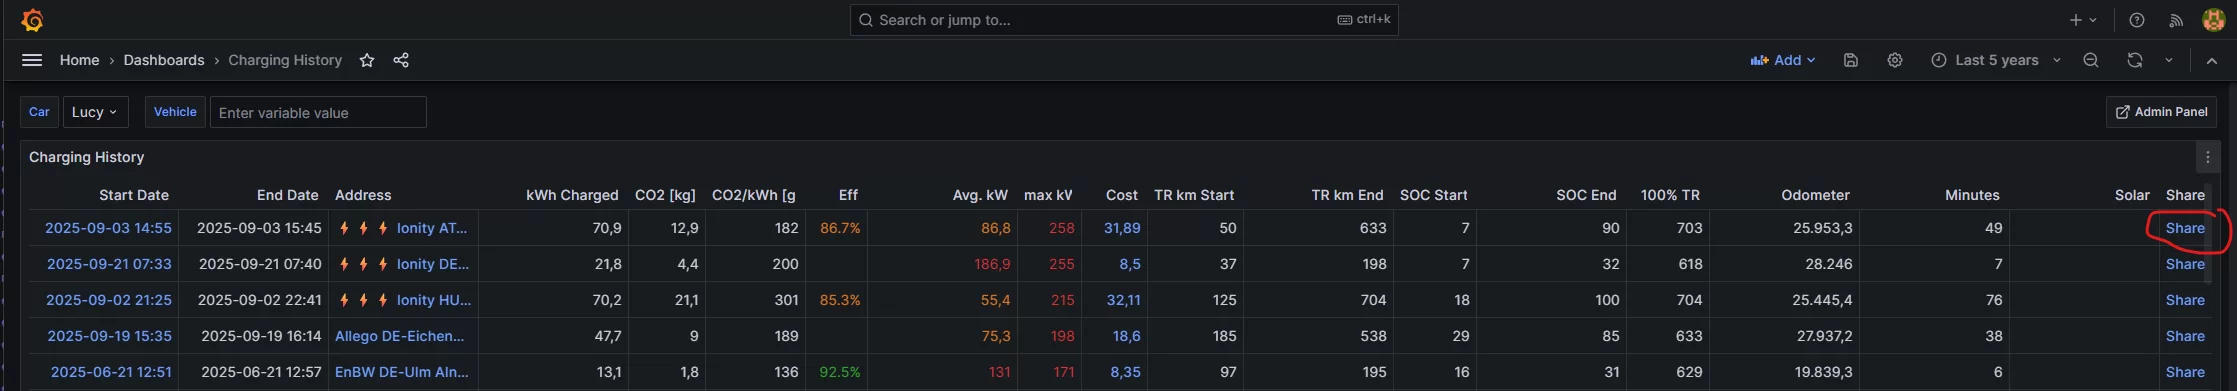The height and width of the screenshot is (391, 2237).
Task: Click the Vehicle variable value field
Action: 318,112
